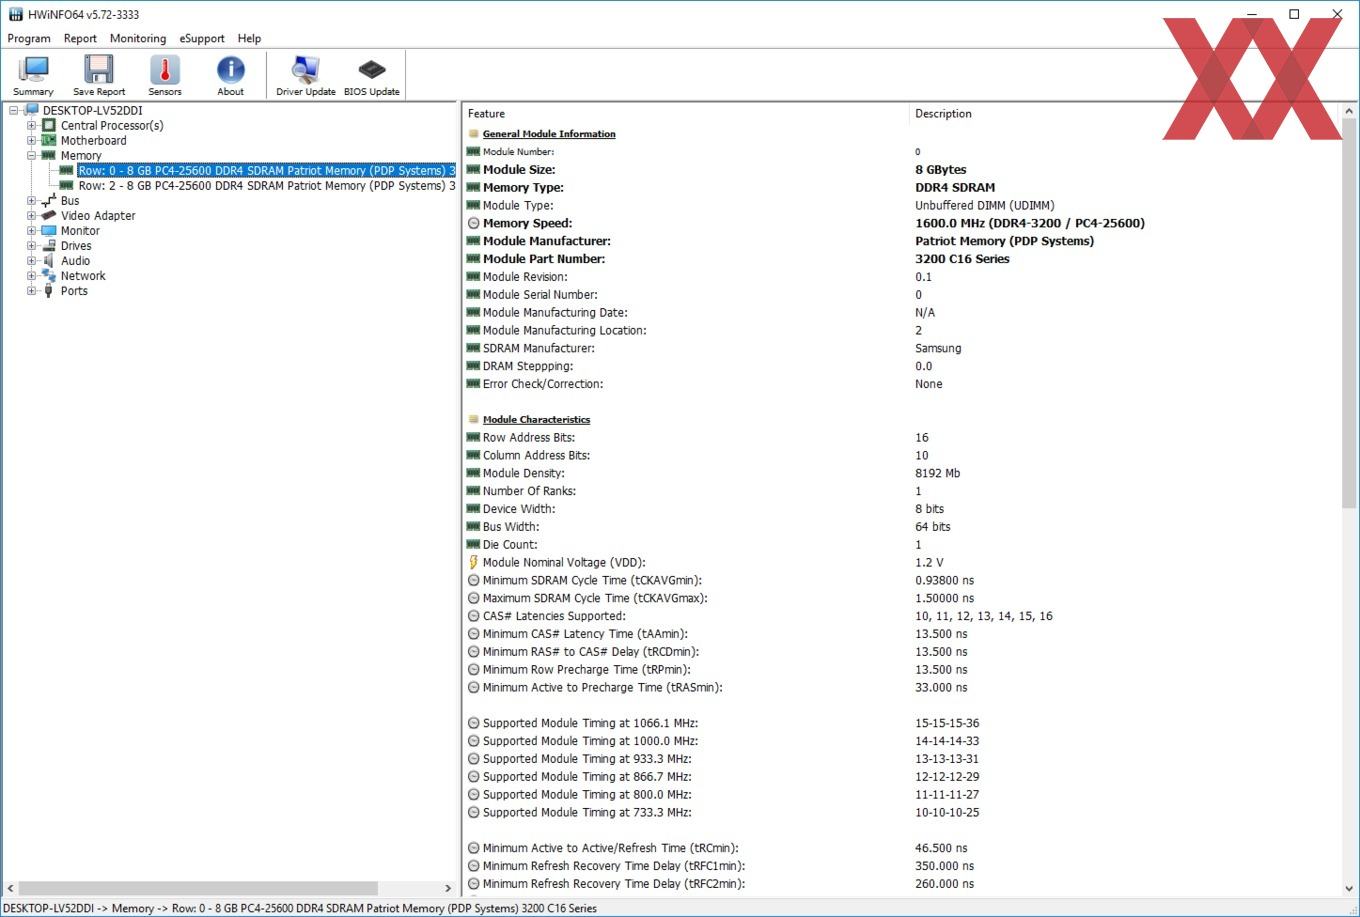Click the status bar path text

(x=300, y=908)
